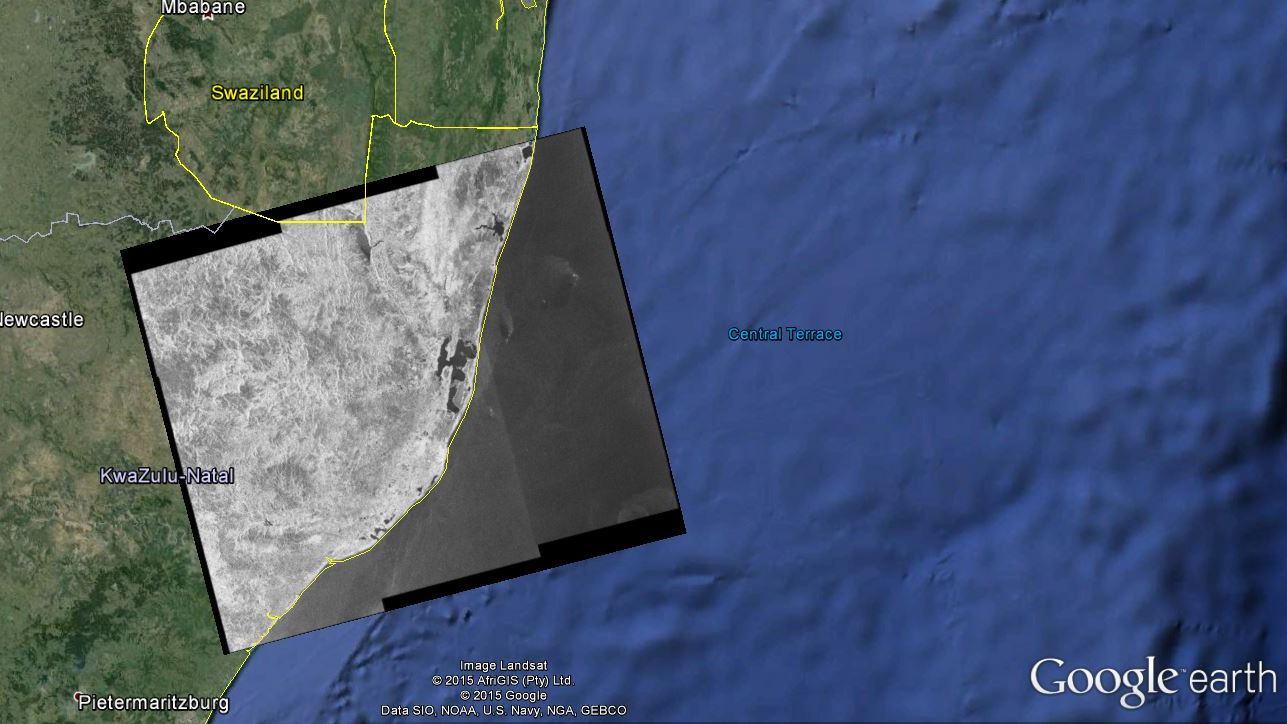This screenshot has width=1287, height=724.
Task: Click the 2015 AfriGIS copyright text
Action: (503, 681)
